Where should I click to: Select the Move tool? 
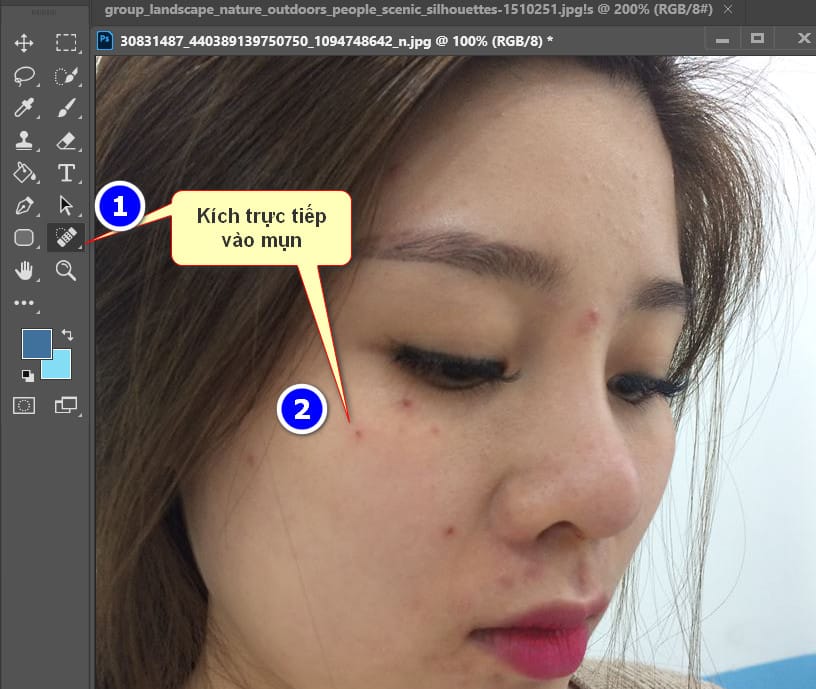point(25,43)
